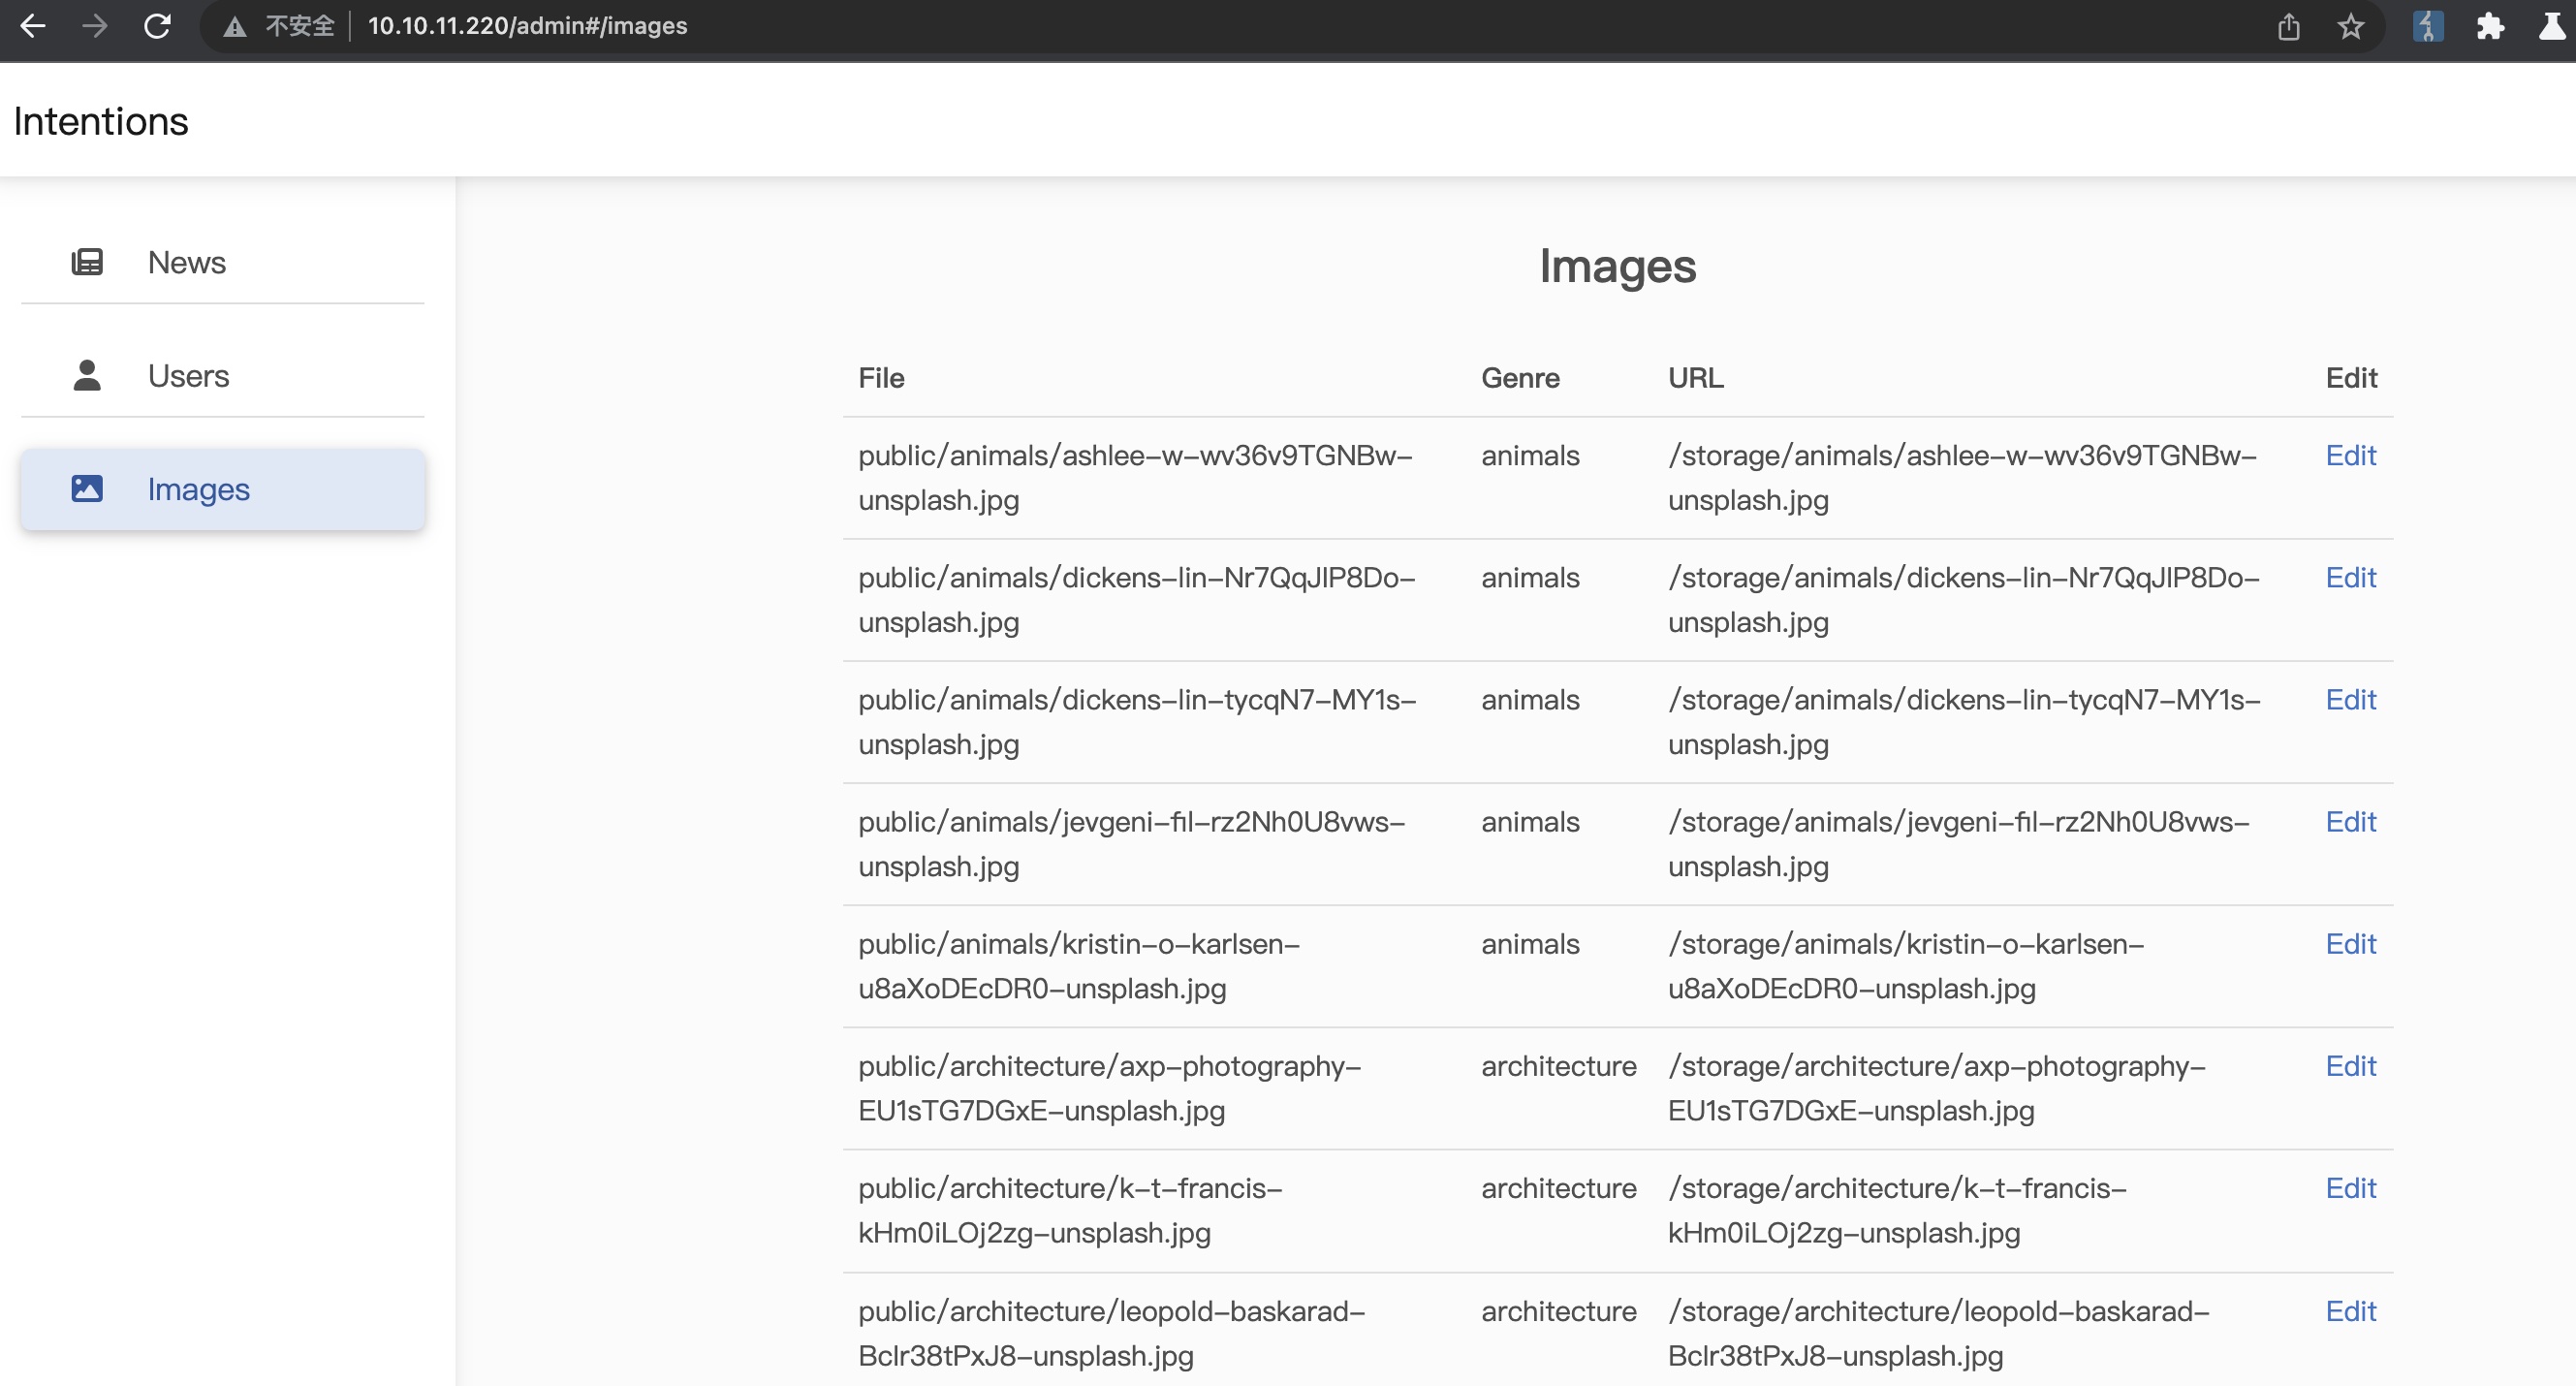Click the not-secure warning triangle icon
Viewport: 2576px width, 1386px height.
tap(234, 27)
